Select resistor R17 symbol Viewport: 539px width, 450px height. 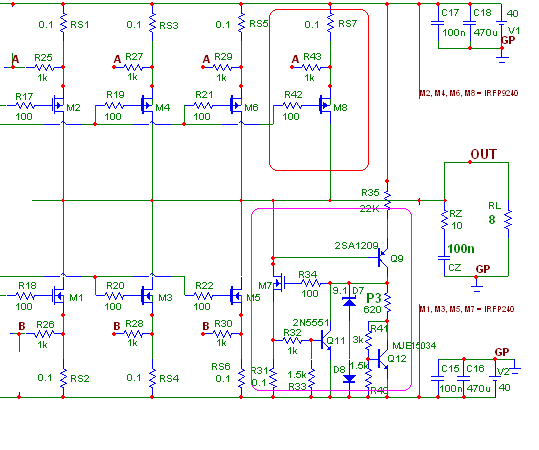(25, 105)
